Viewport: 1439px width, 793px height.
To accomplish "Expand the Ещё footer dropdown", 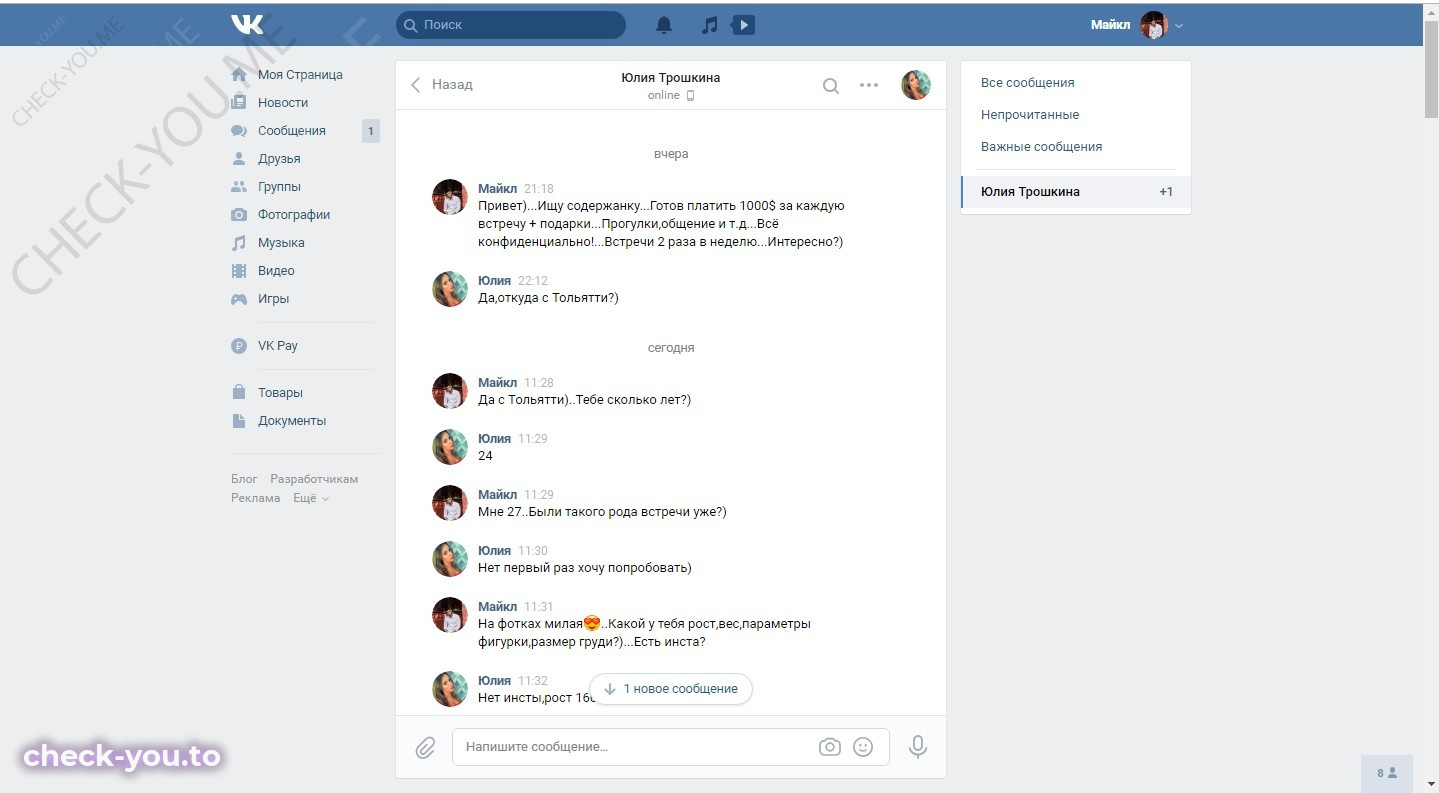I will tap(310, 498).
